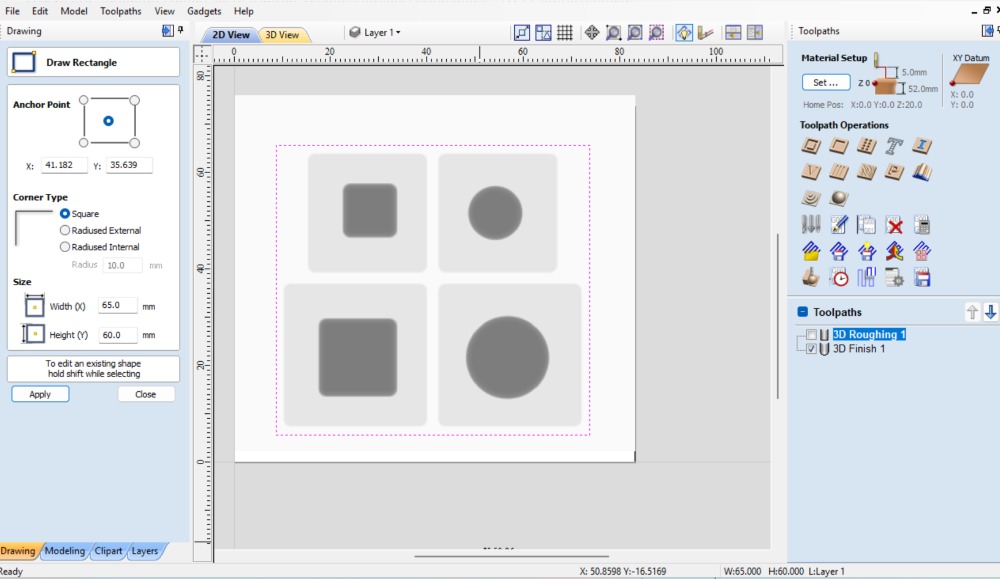The height and width of the screenshot is (579, 1000).
Task: Click the Recalculate All Toolpaths calculator icon
Action: (x=922, y=224)
